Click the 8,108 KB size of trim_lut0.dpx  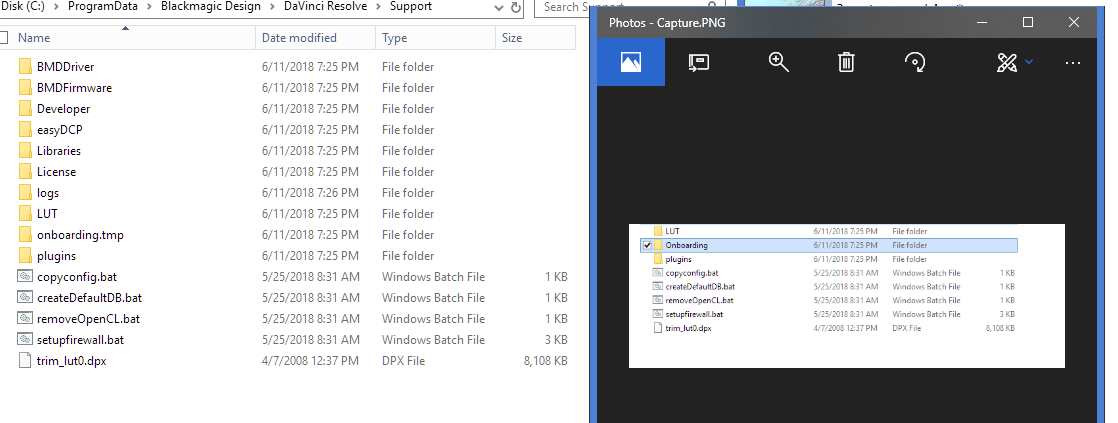pos(545,361)
